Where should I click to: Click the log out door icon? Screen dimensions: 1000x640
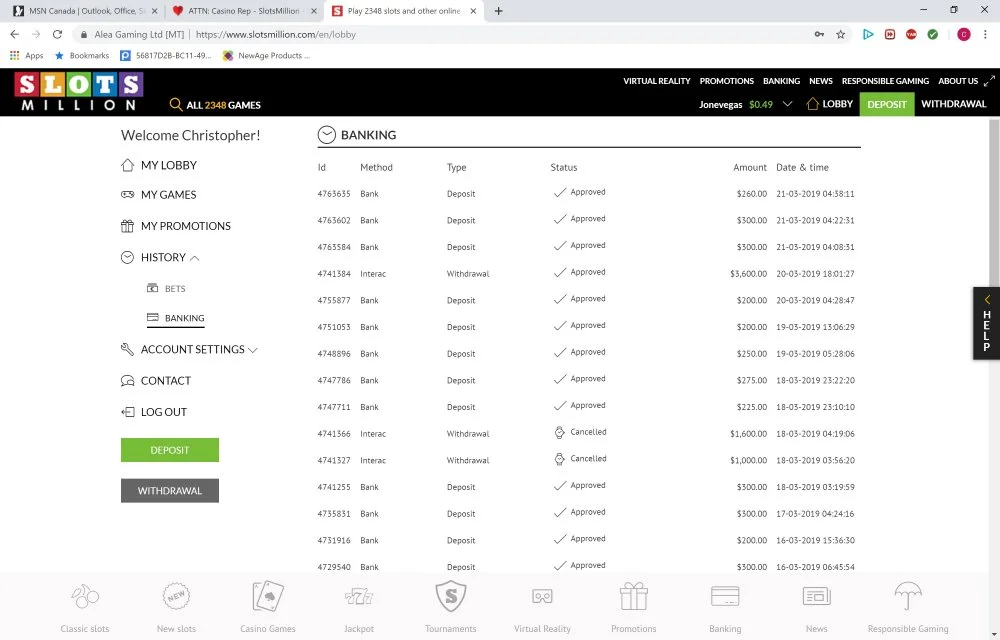(x=128, y=412)
